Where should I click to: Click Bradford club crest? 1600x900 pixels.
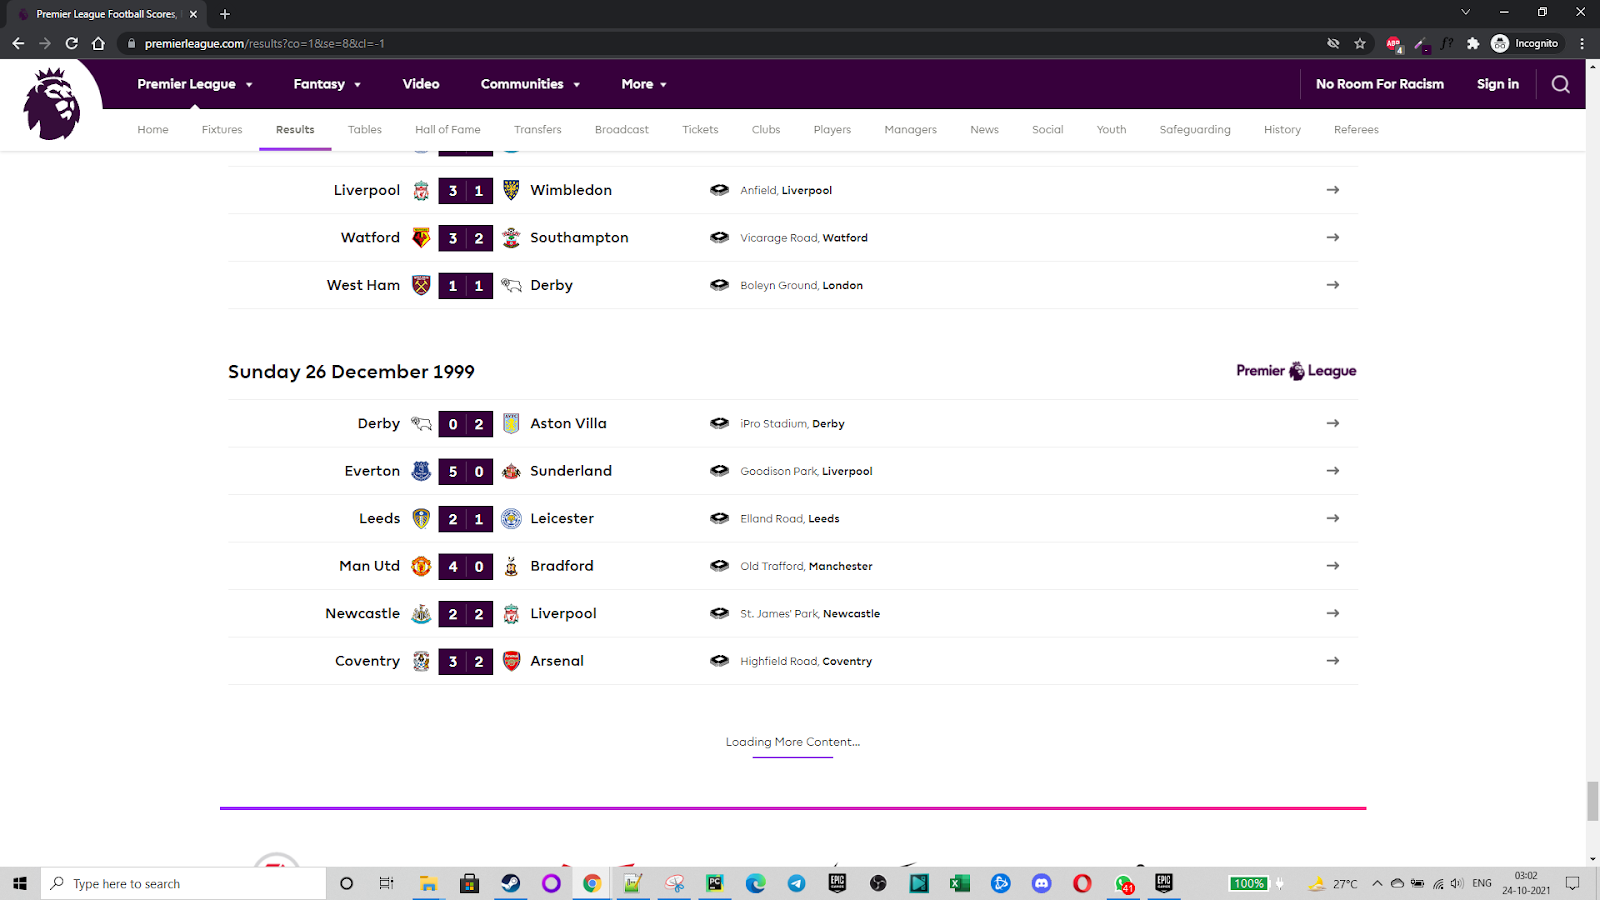[511, 566]
